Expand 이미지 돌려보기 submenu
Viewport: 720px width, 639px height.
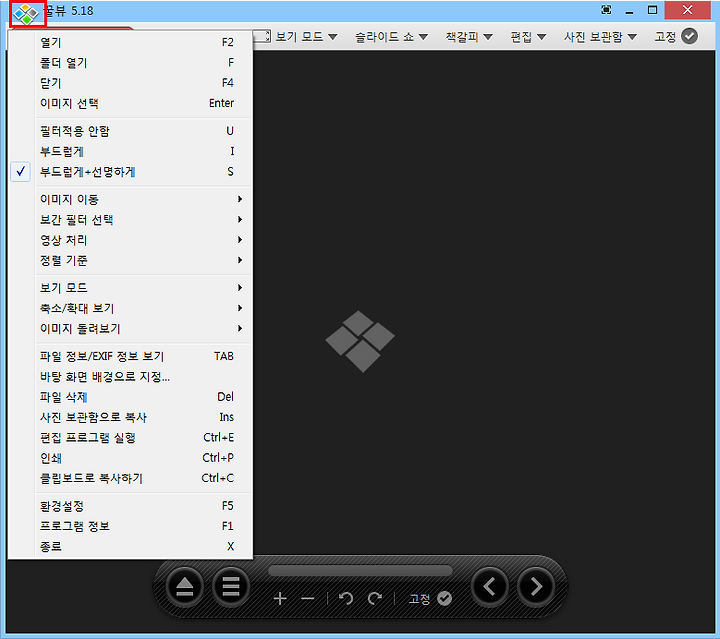(x=130, y=329)
